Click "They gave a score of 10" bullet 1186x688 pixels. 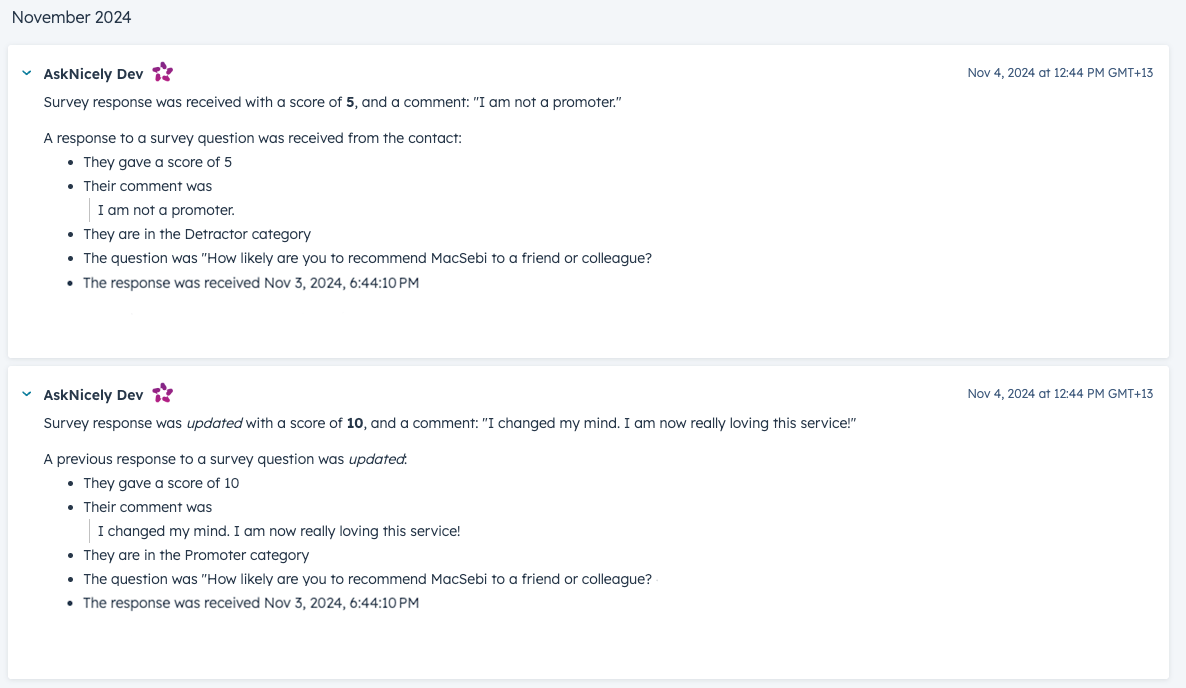click(x=161, y=483)
